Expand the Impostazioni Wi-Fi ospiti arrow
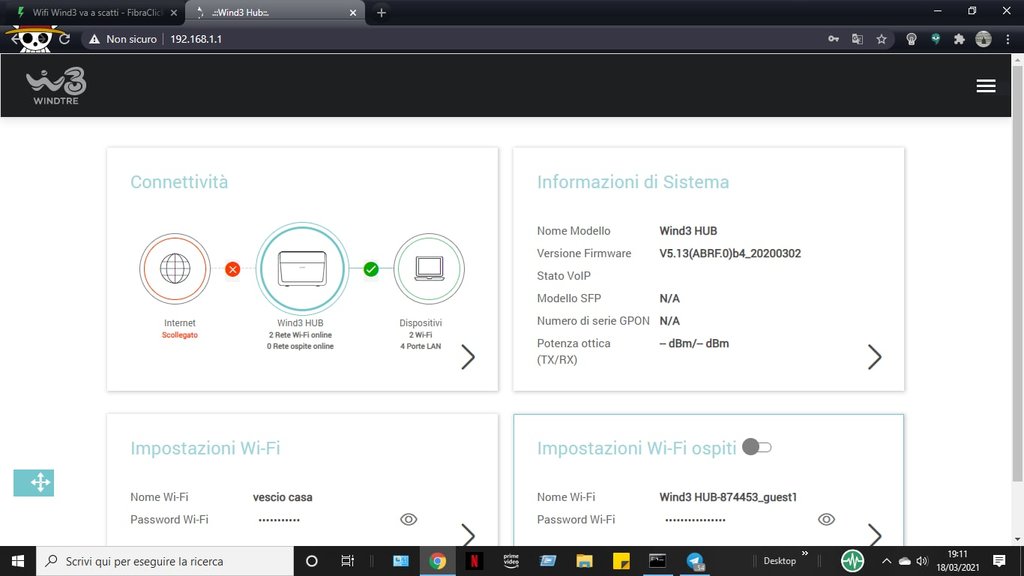The height and width of the screenshot is (576, 1024). [874, 535]
